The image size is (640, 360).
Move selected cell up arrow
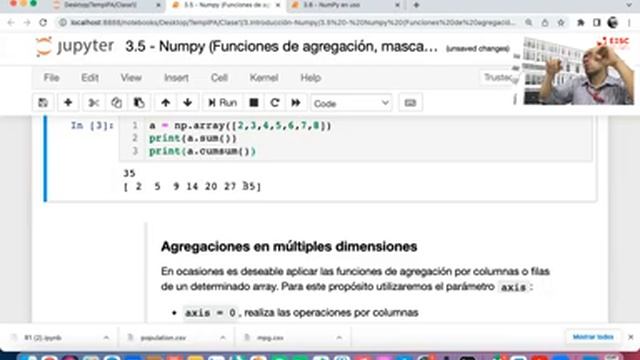165,103
